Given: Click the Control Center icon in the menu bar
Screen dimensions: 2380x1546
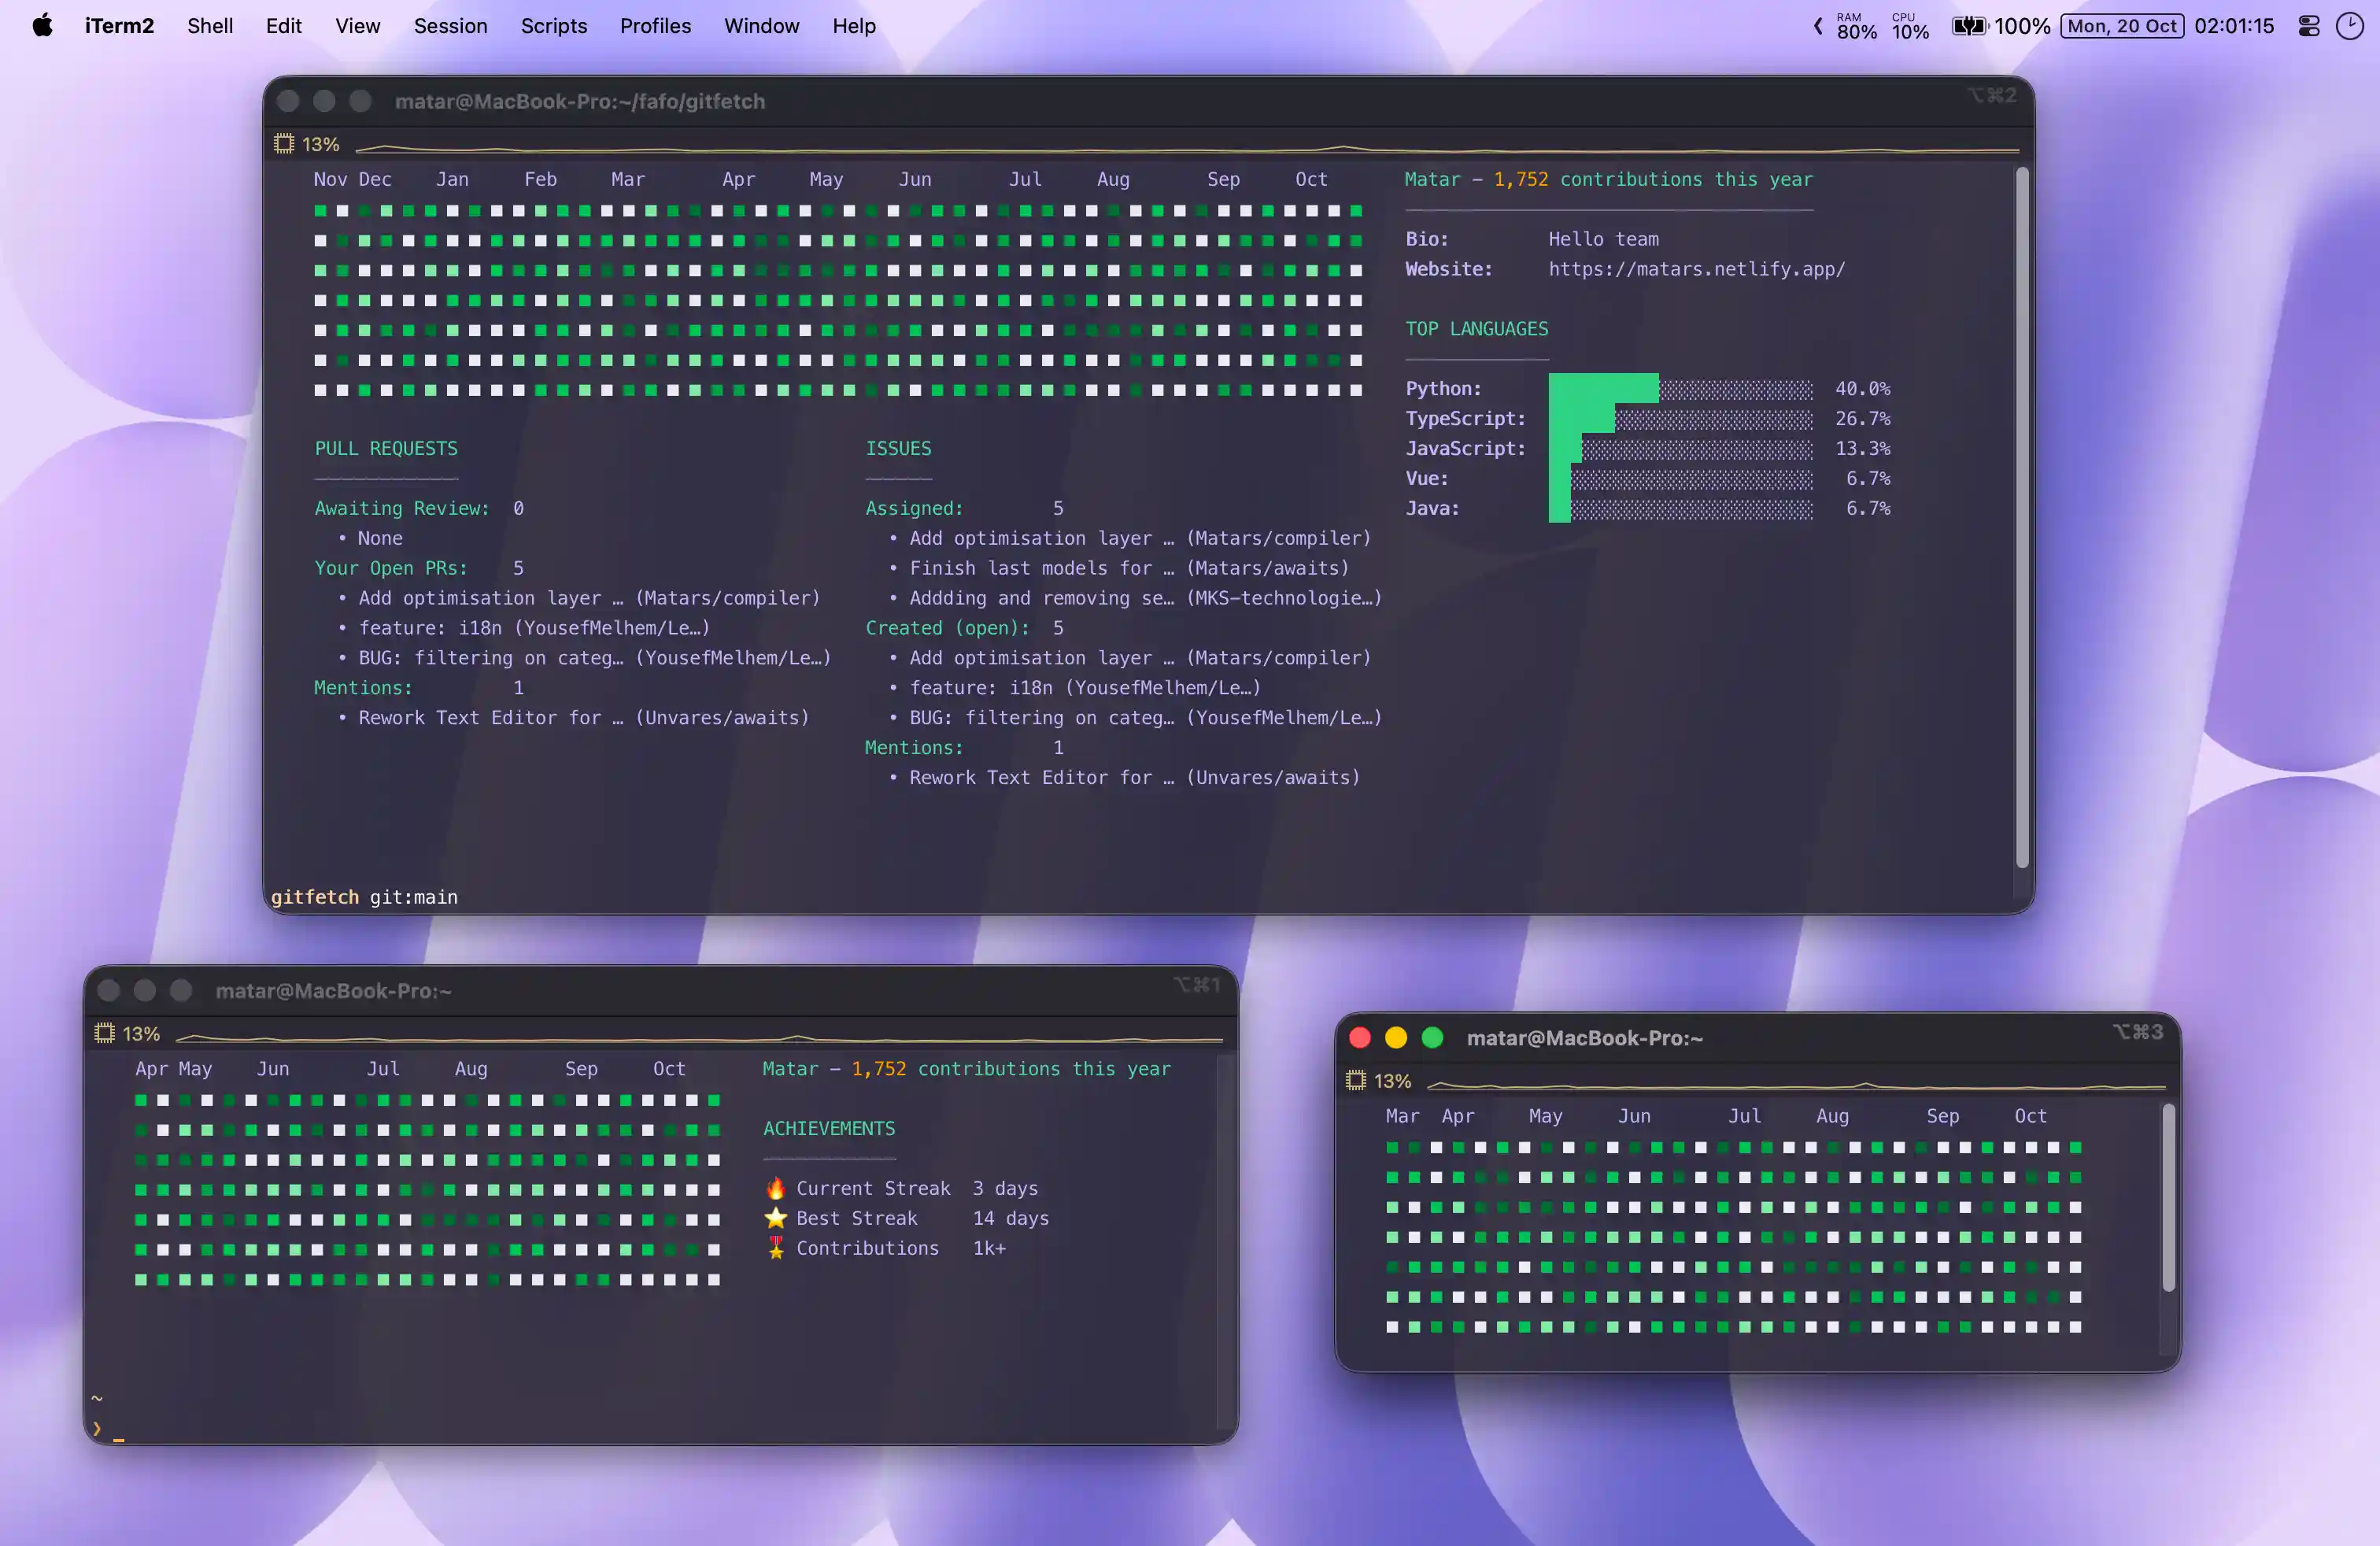Looking at the screenshot, I should 2308,25.
